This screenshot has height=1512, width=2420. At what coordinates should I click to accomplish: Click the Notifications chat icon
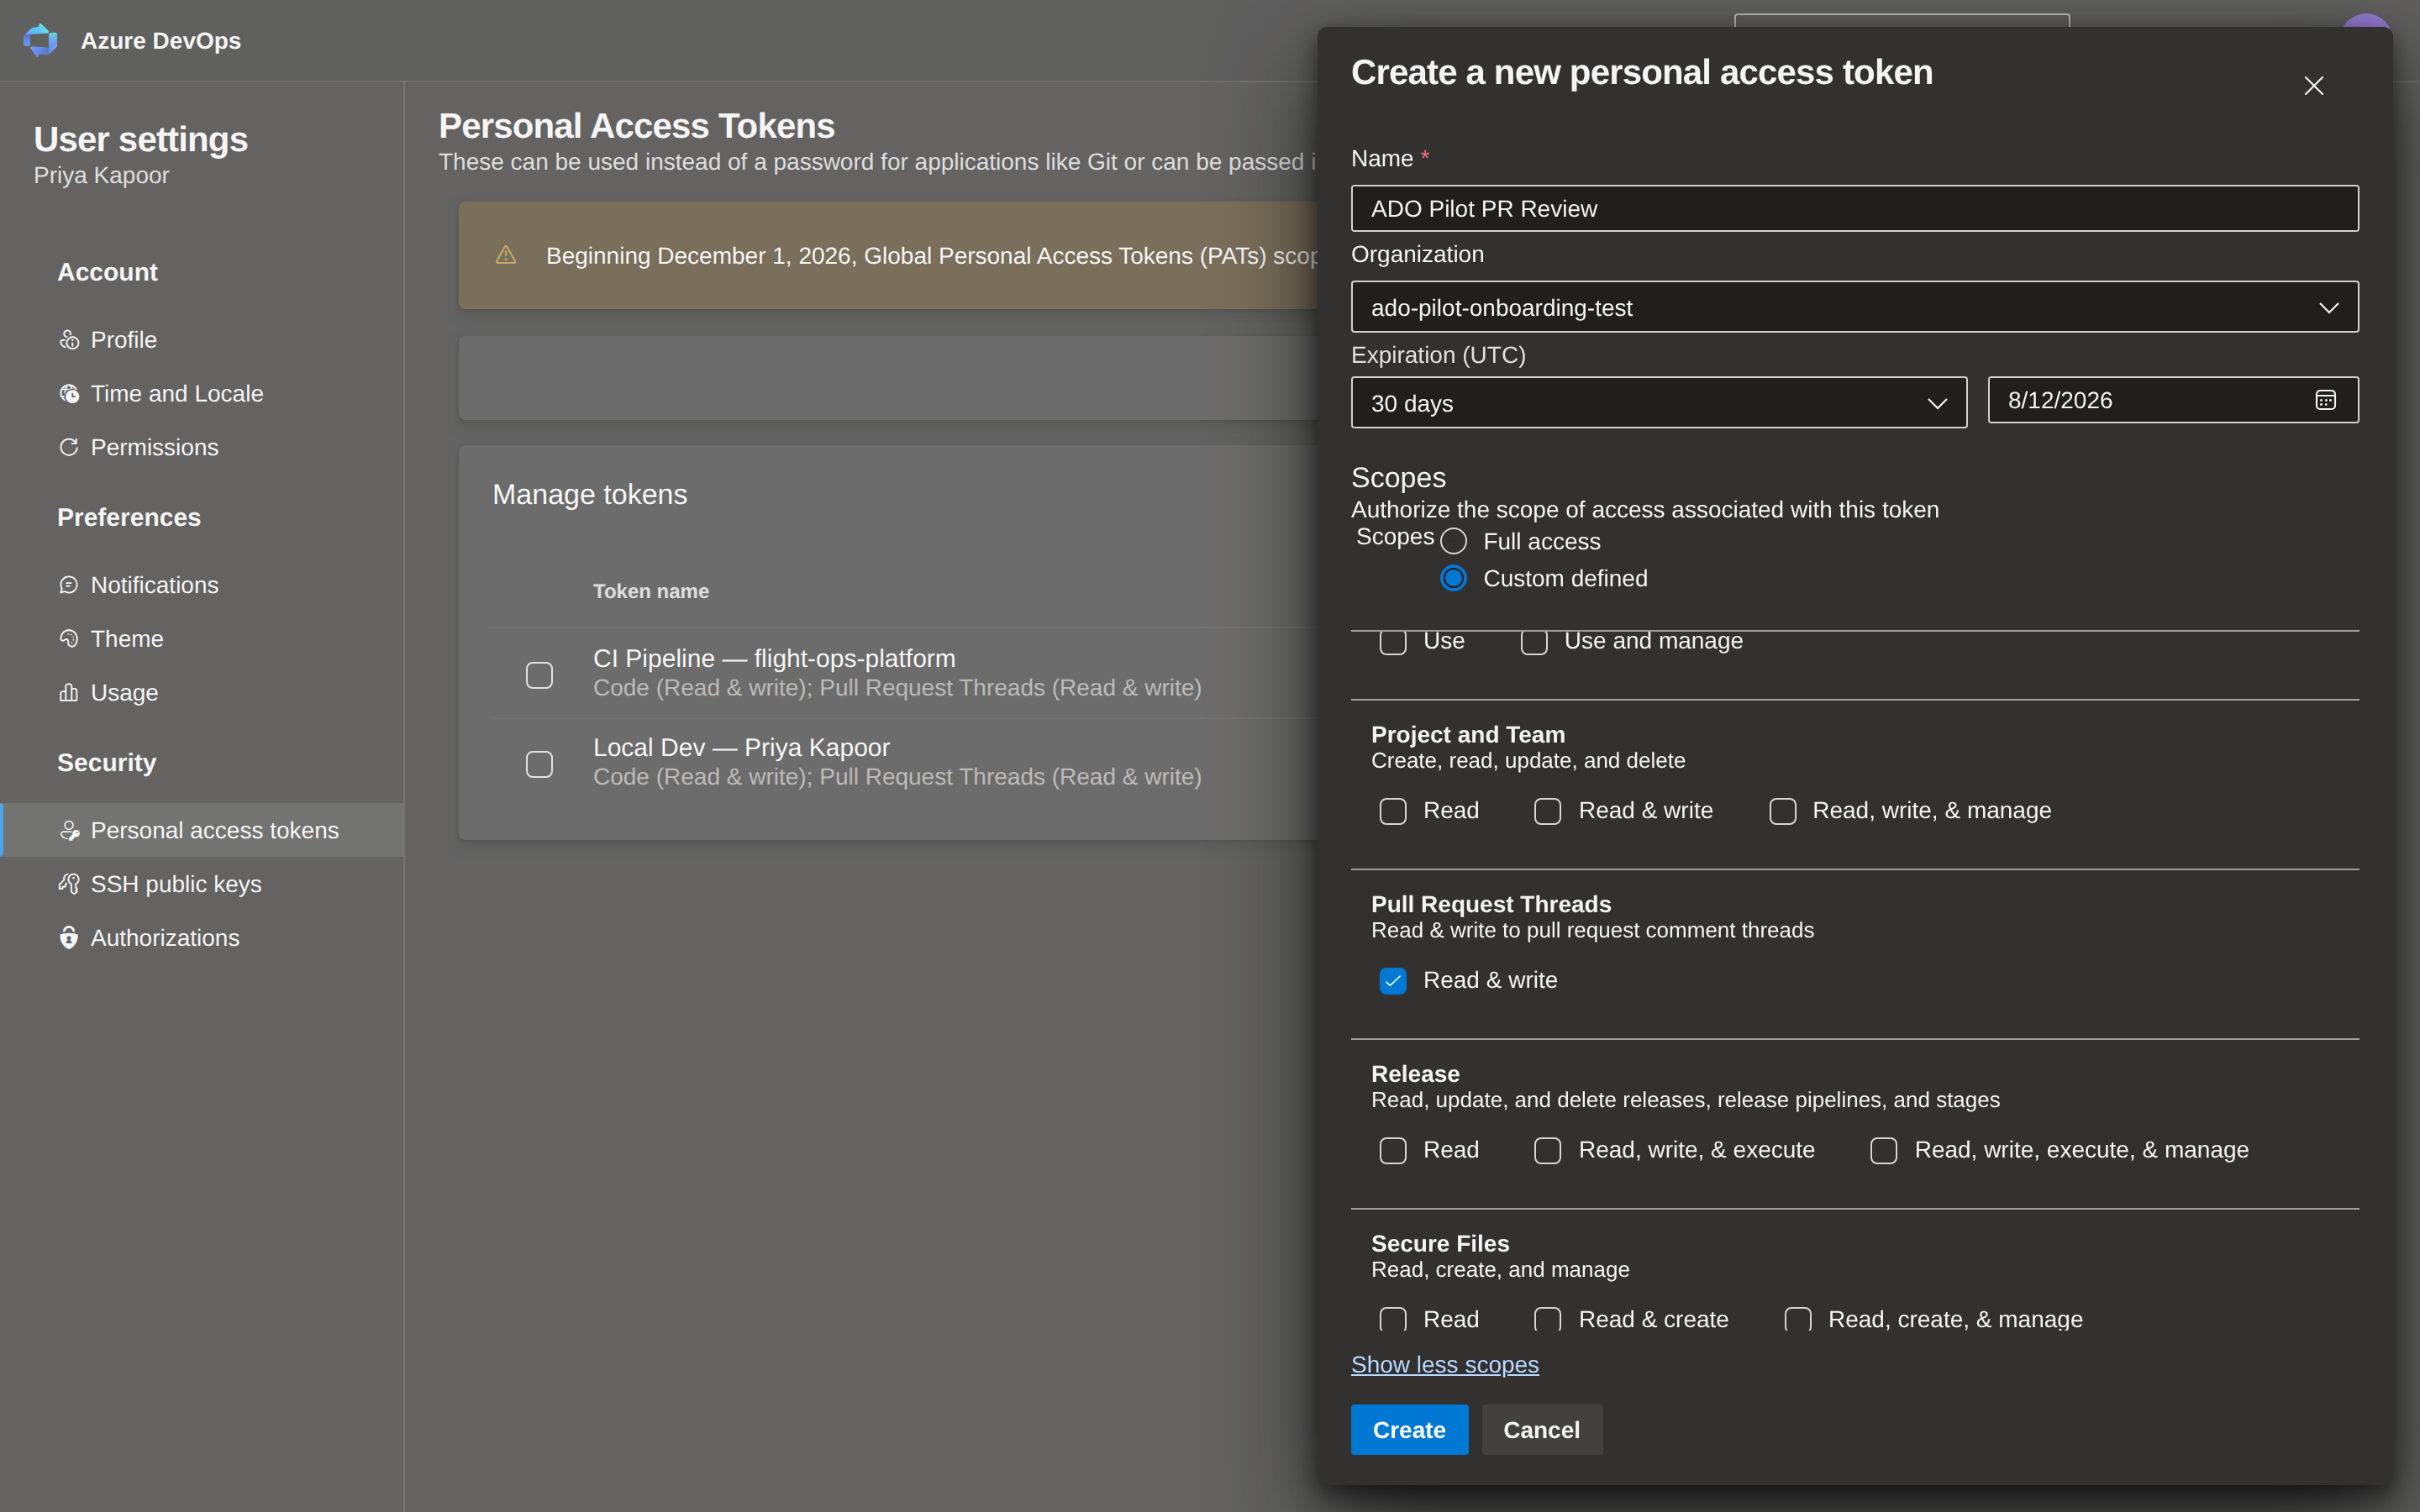point(69,585)
